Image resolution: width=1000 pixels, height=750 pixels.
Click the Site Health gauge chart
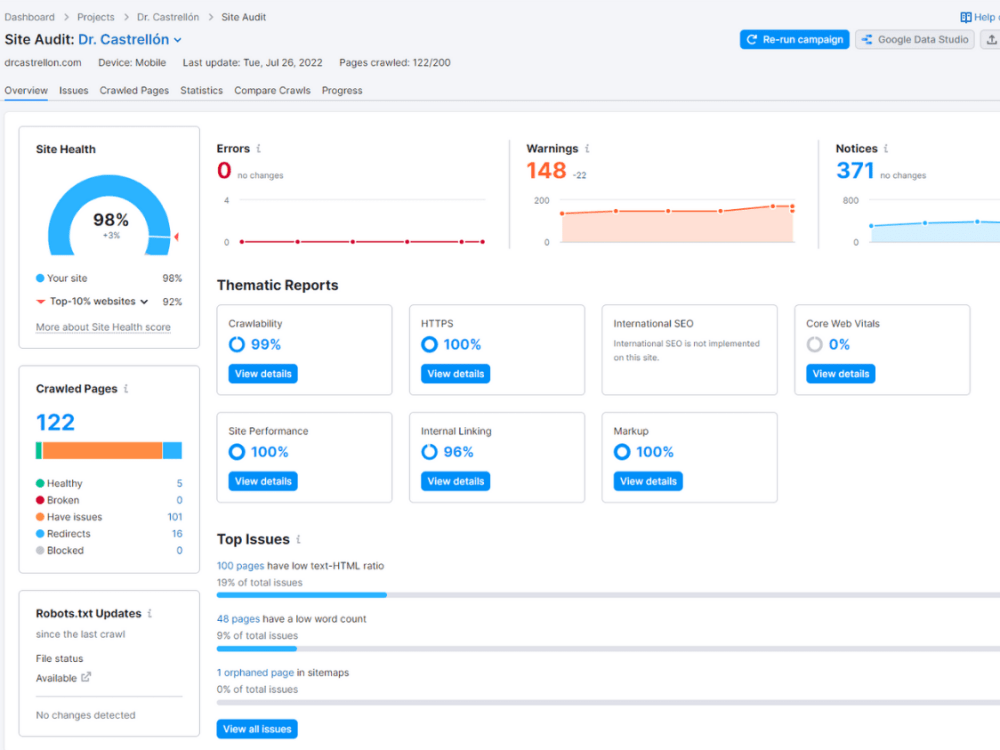(110, 216)
